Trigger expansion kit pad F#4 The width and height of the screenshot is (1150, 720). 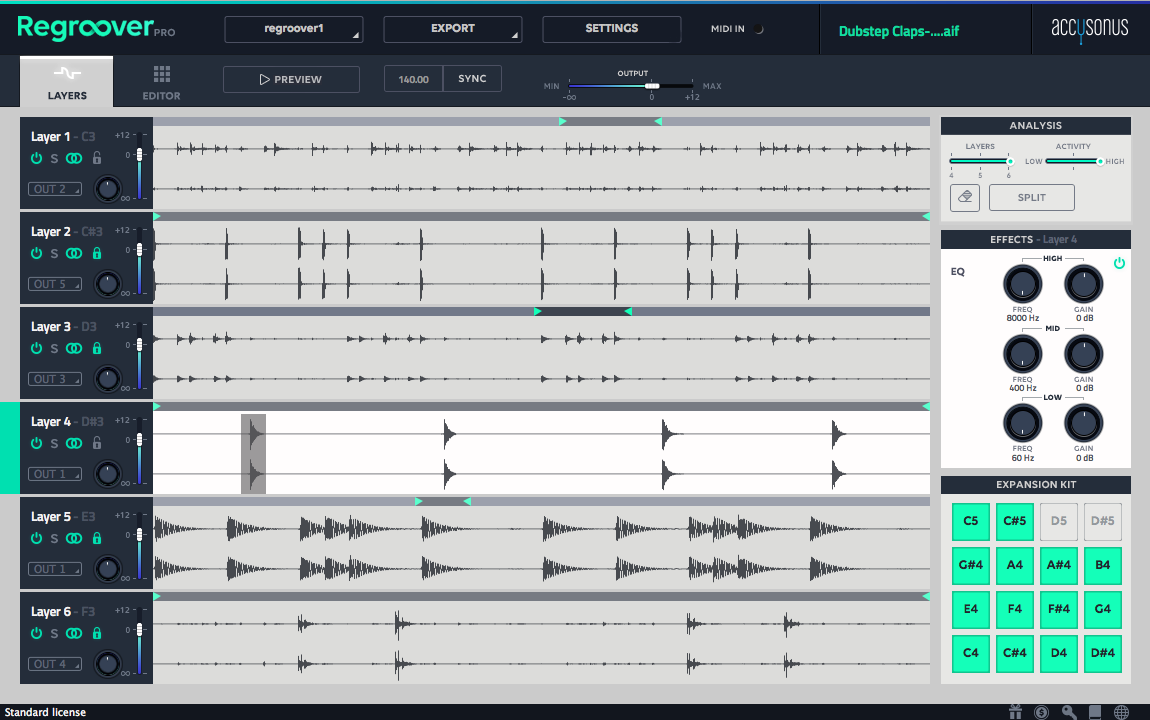point(1059,609)
